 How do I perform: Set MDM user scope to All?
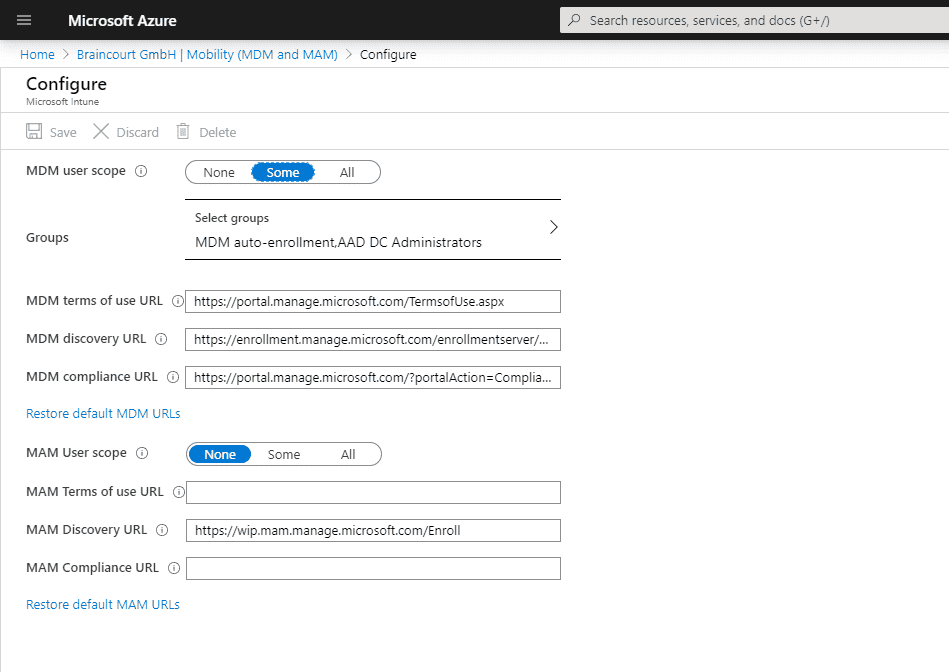347,171
